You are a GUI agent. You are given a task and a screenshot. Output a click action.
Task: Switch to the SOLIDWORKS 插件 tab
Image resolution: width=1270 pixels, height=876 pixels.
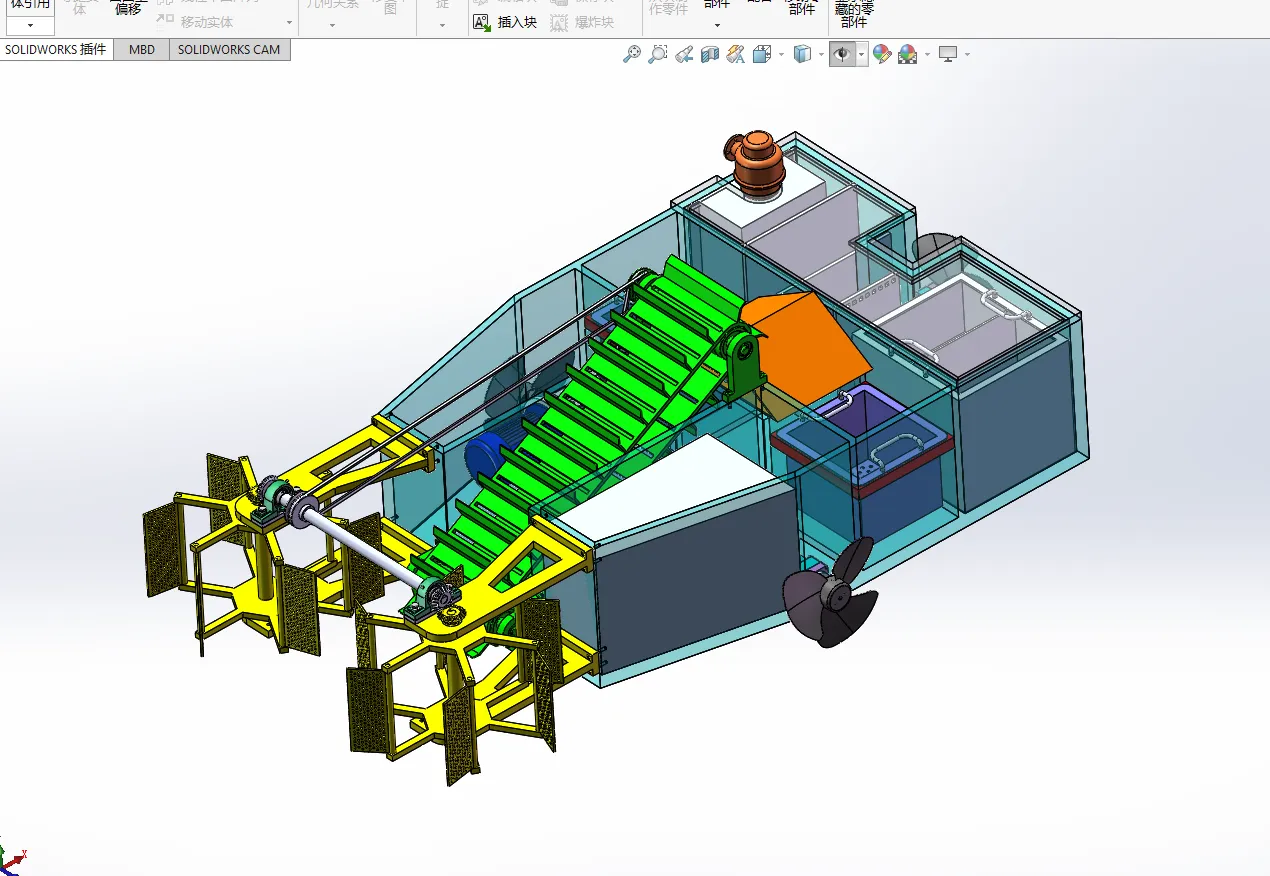click(x=57, y=50)
